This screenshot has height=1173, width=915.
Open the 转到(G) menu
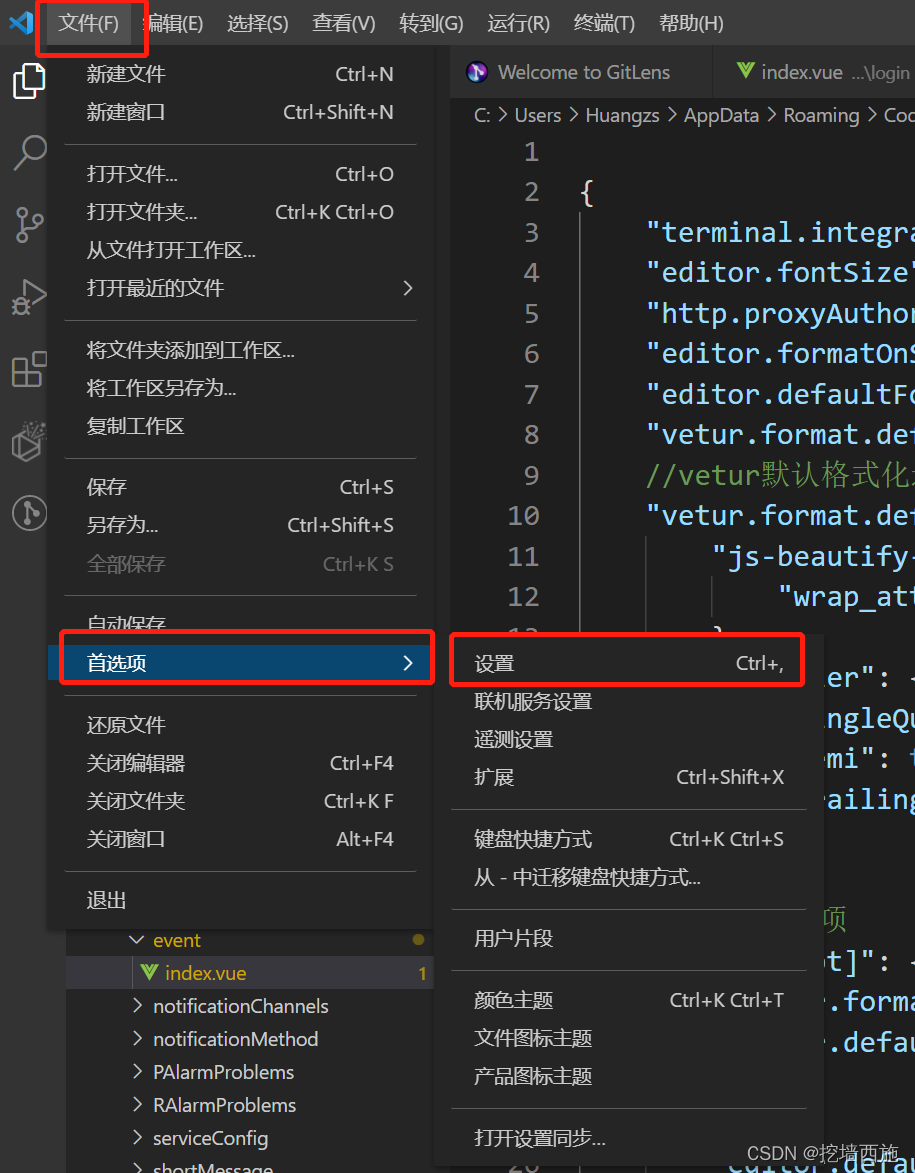pyautogui.click(x=431, y=23)
